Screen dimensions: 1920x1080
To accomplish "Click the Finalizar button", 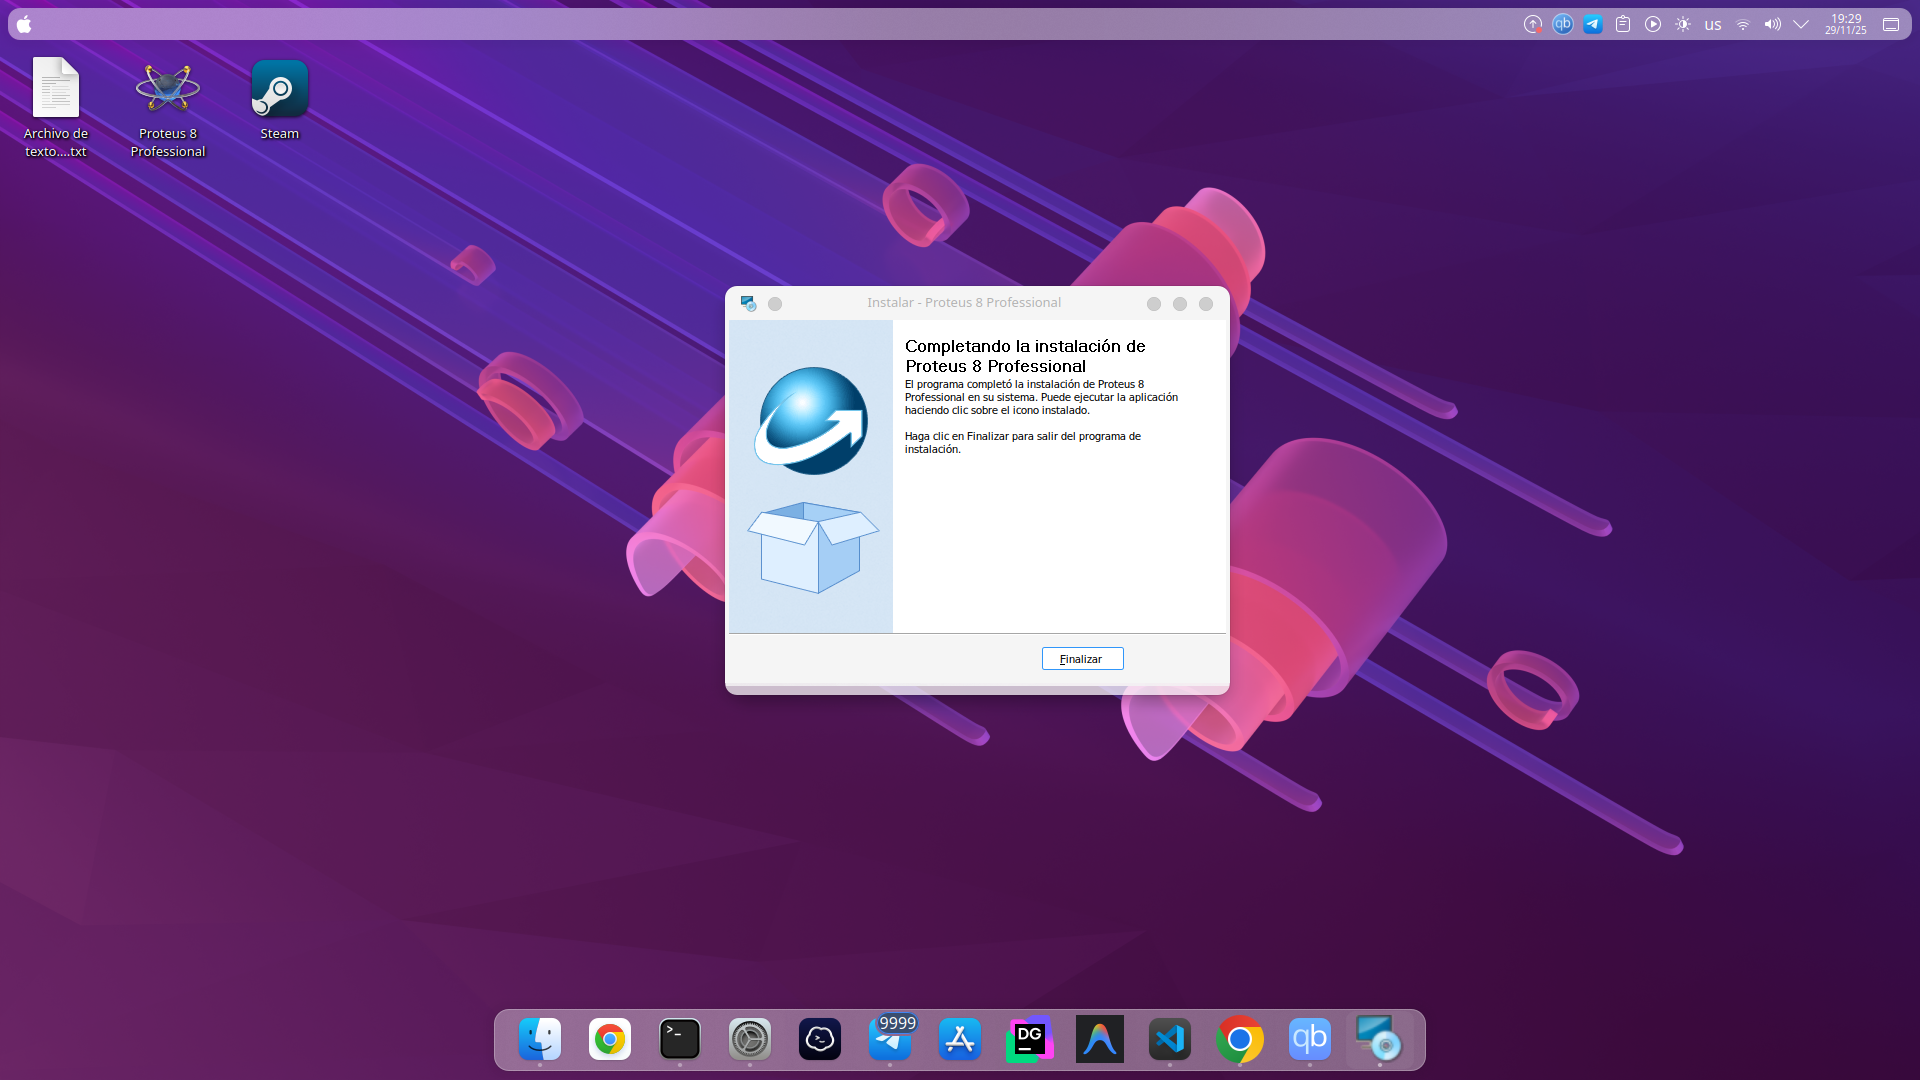I will tap(1082, 659).
